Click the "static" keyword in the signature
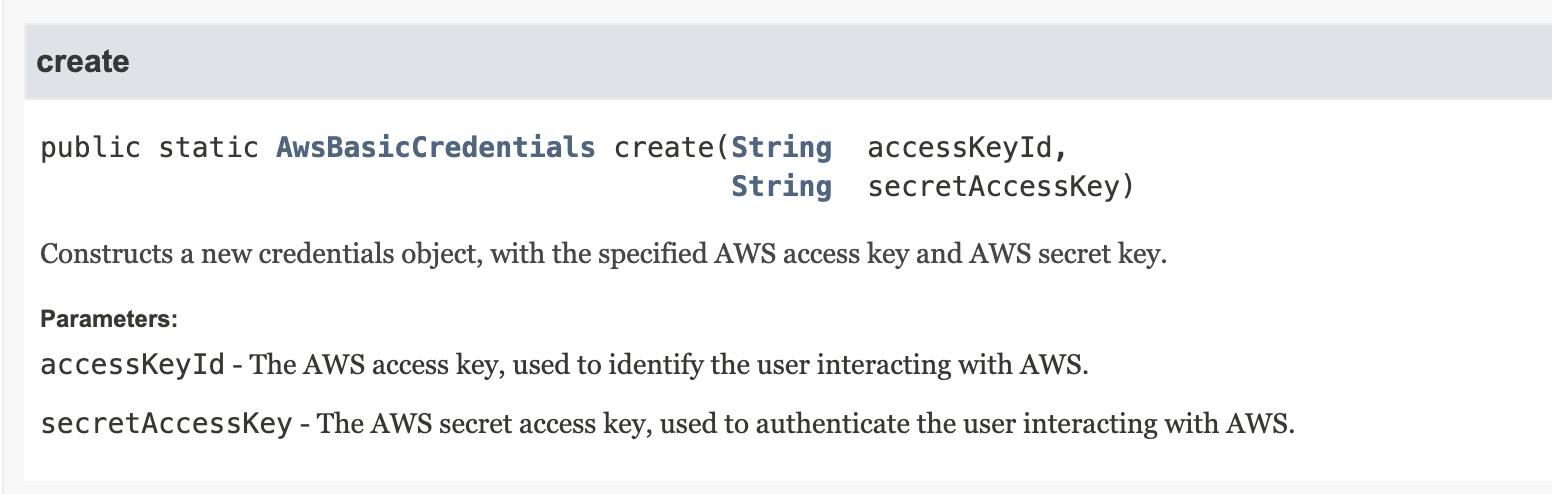Viewport: 1552px width, 494px height. pyautogui.click(x=208, y=148)
